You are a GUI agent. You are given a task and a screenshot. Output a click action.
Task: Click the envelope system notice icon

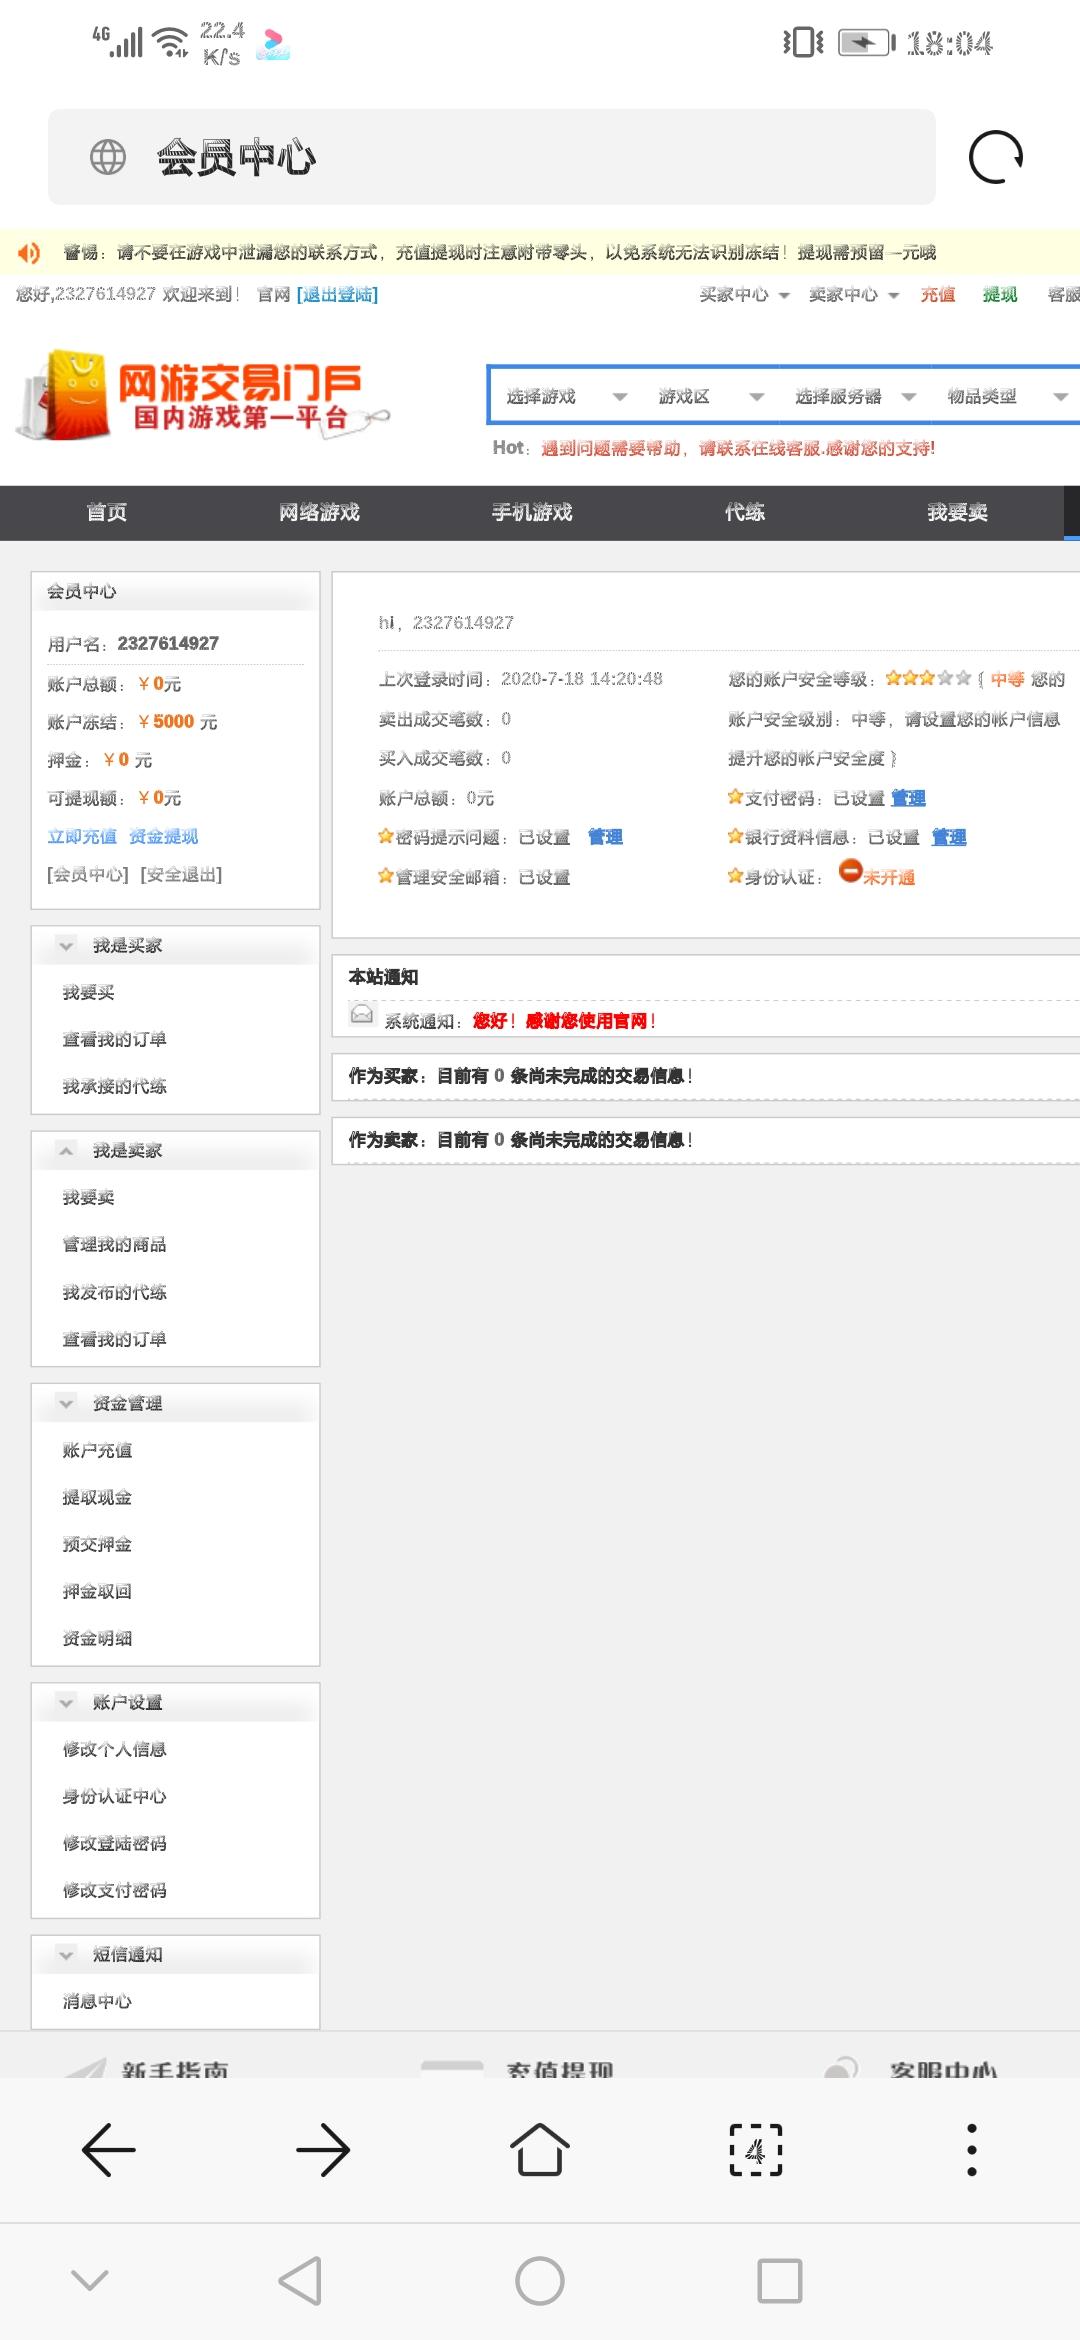point(362,1015)
